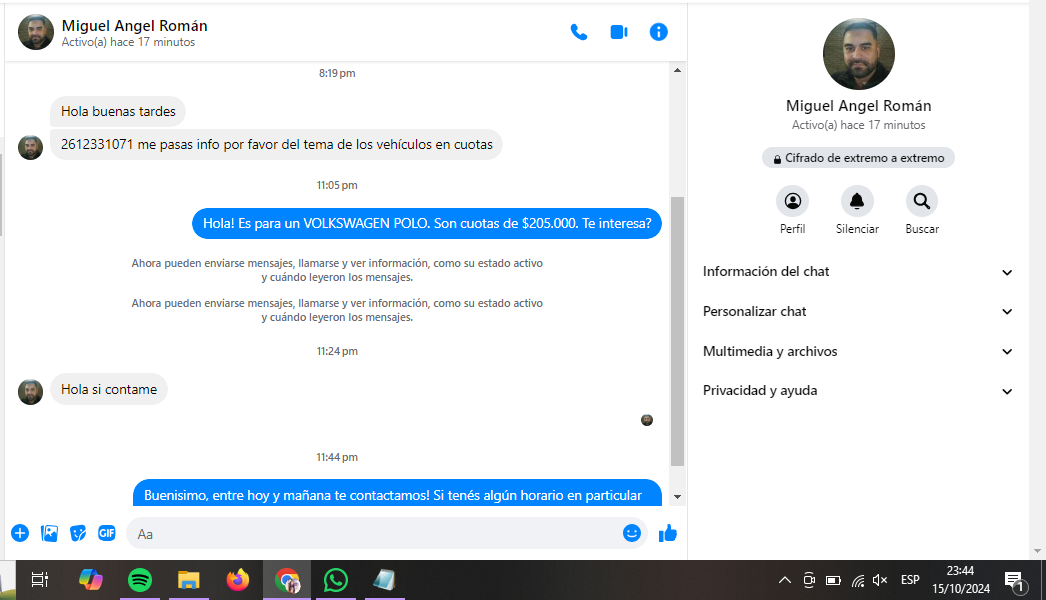Viewport: 1046px width, 600px height.
Task: Click the seen-by avatar indicator below messages
Action: point(646,420)
